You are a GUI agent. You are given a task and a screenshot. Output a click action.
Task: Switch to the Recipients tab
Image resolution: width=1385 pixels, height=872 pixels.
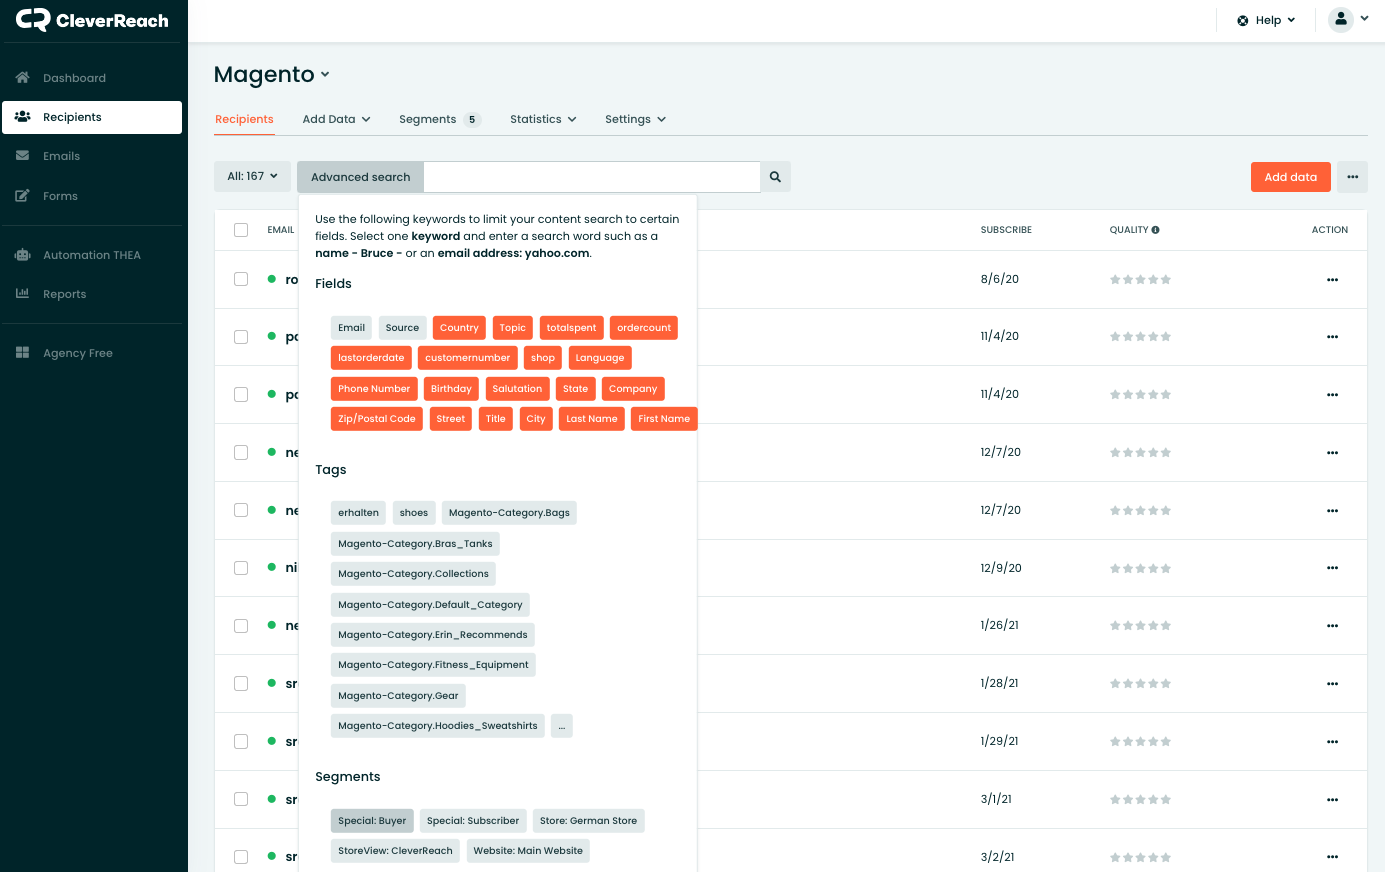[244, 119]
